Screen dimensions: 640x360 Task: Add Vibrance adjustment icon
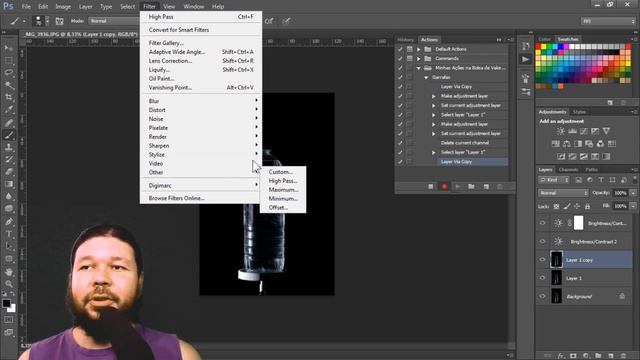coord(606,131)
